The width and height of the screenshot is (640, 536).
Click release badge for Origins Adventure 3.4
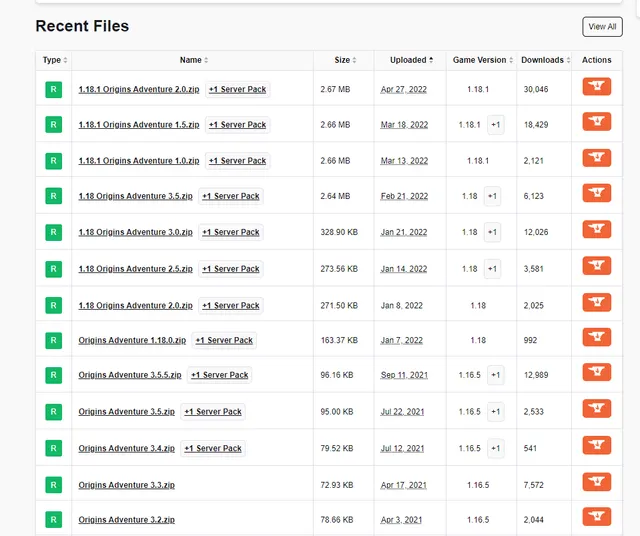(53, 448)
